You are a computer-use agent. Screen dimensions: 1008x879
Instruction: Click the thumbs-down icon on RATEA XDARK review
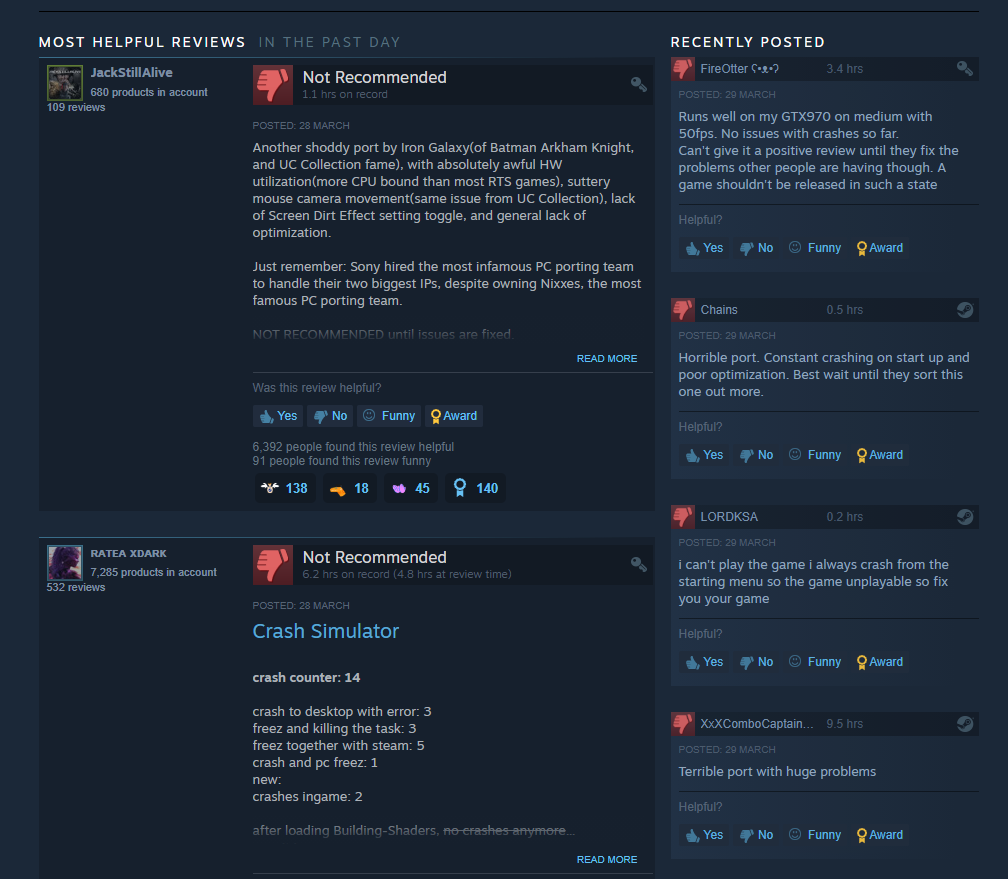tap(273, 565)
